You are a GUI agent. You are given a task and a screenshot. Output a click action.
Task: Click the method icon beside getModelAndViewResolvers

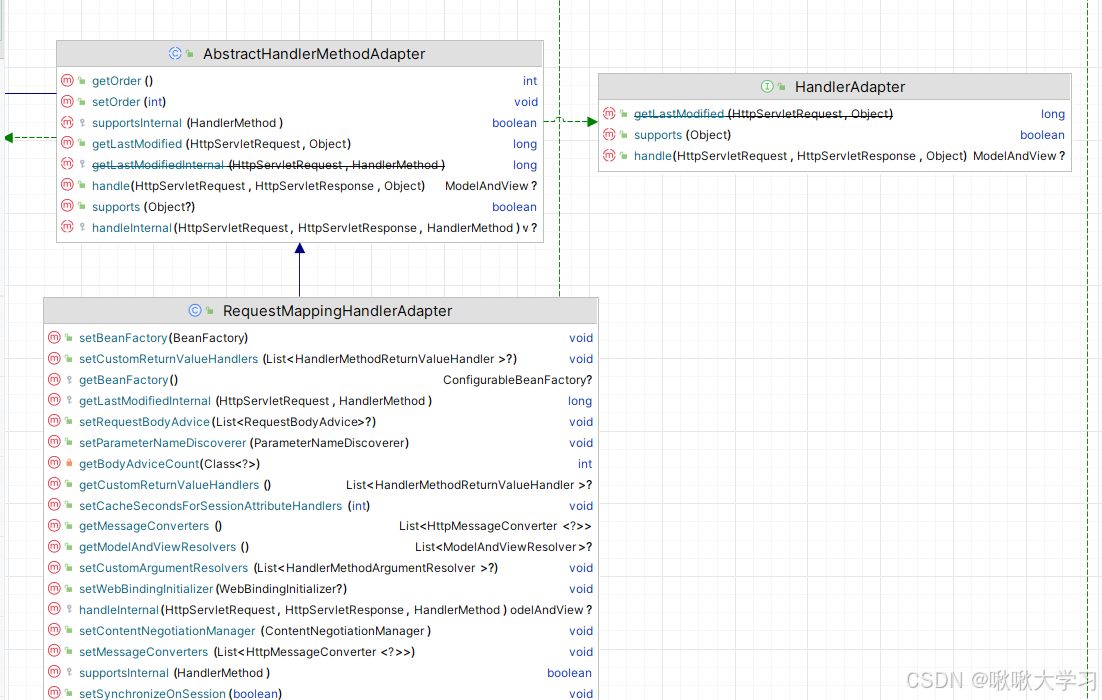(54, 547)
